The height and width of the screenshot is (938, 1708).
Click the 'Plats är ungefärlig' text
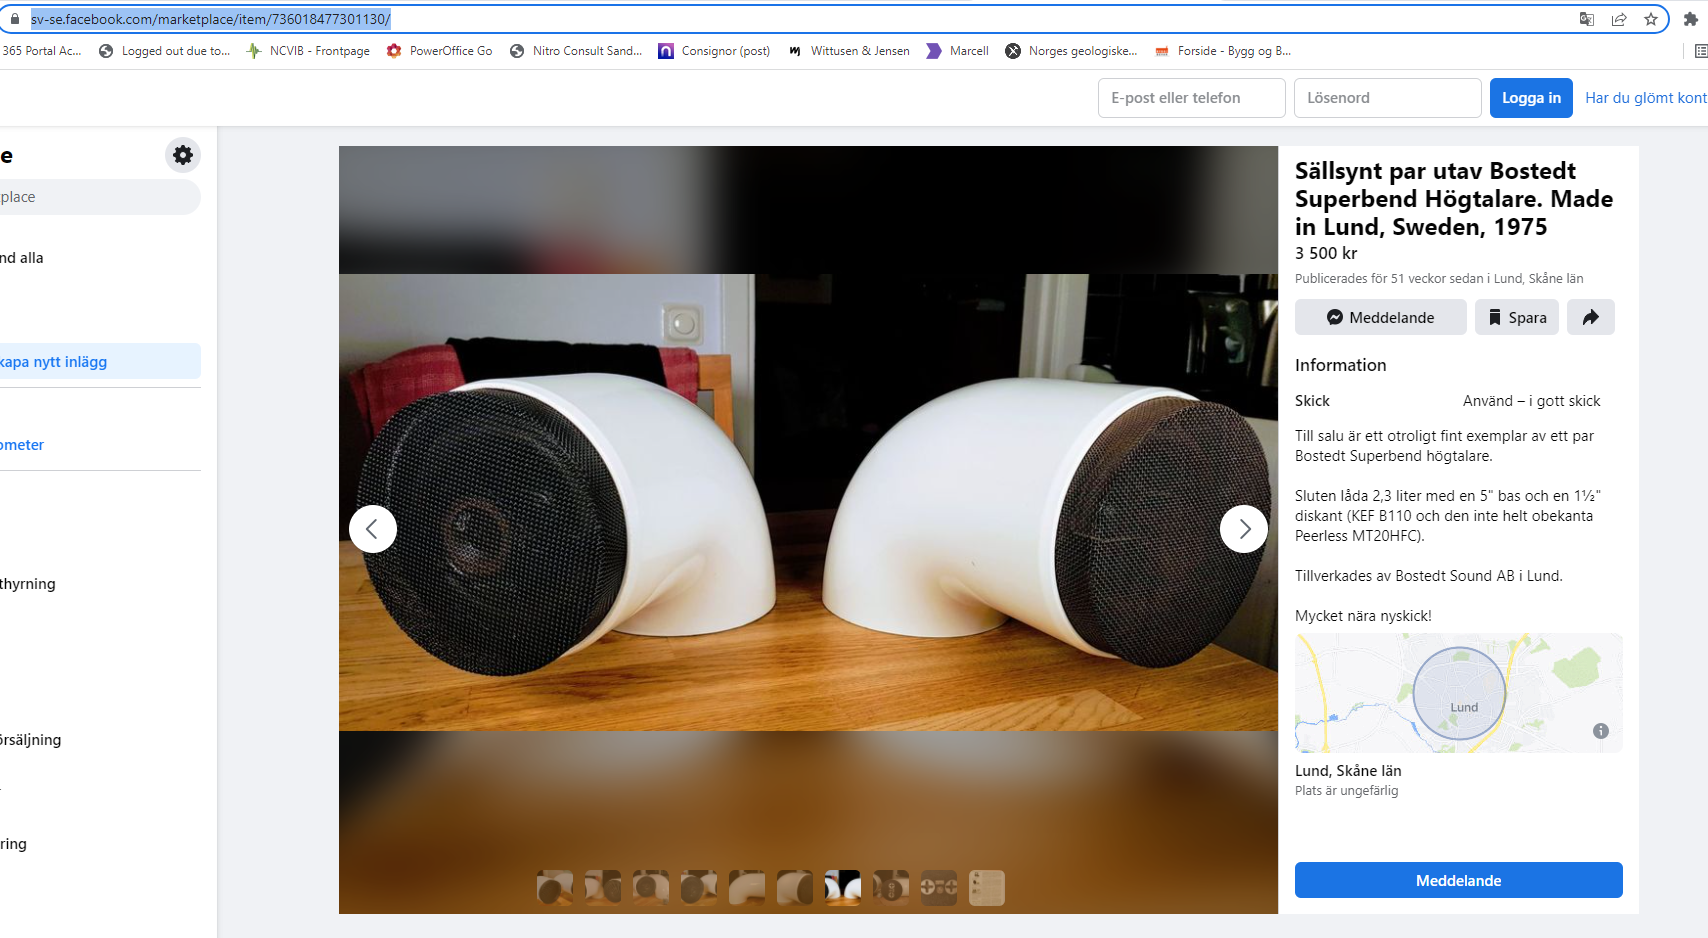pyautogui.click(x=1346, y=791)
